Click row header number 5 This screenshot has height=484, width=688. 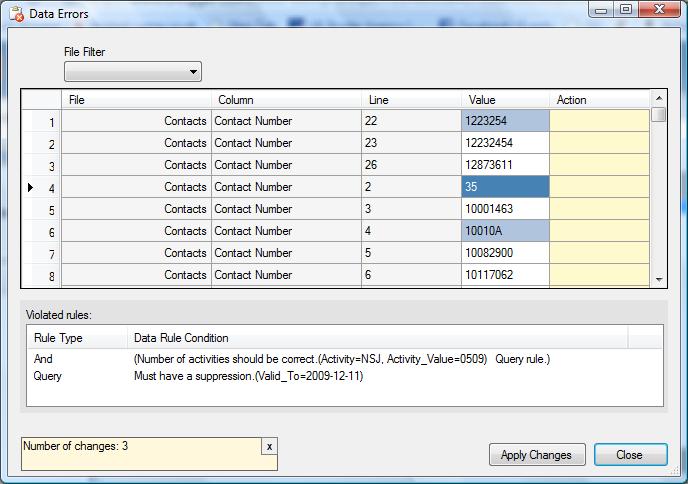pyautogui.click(x=42, y=209)
